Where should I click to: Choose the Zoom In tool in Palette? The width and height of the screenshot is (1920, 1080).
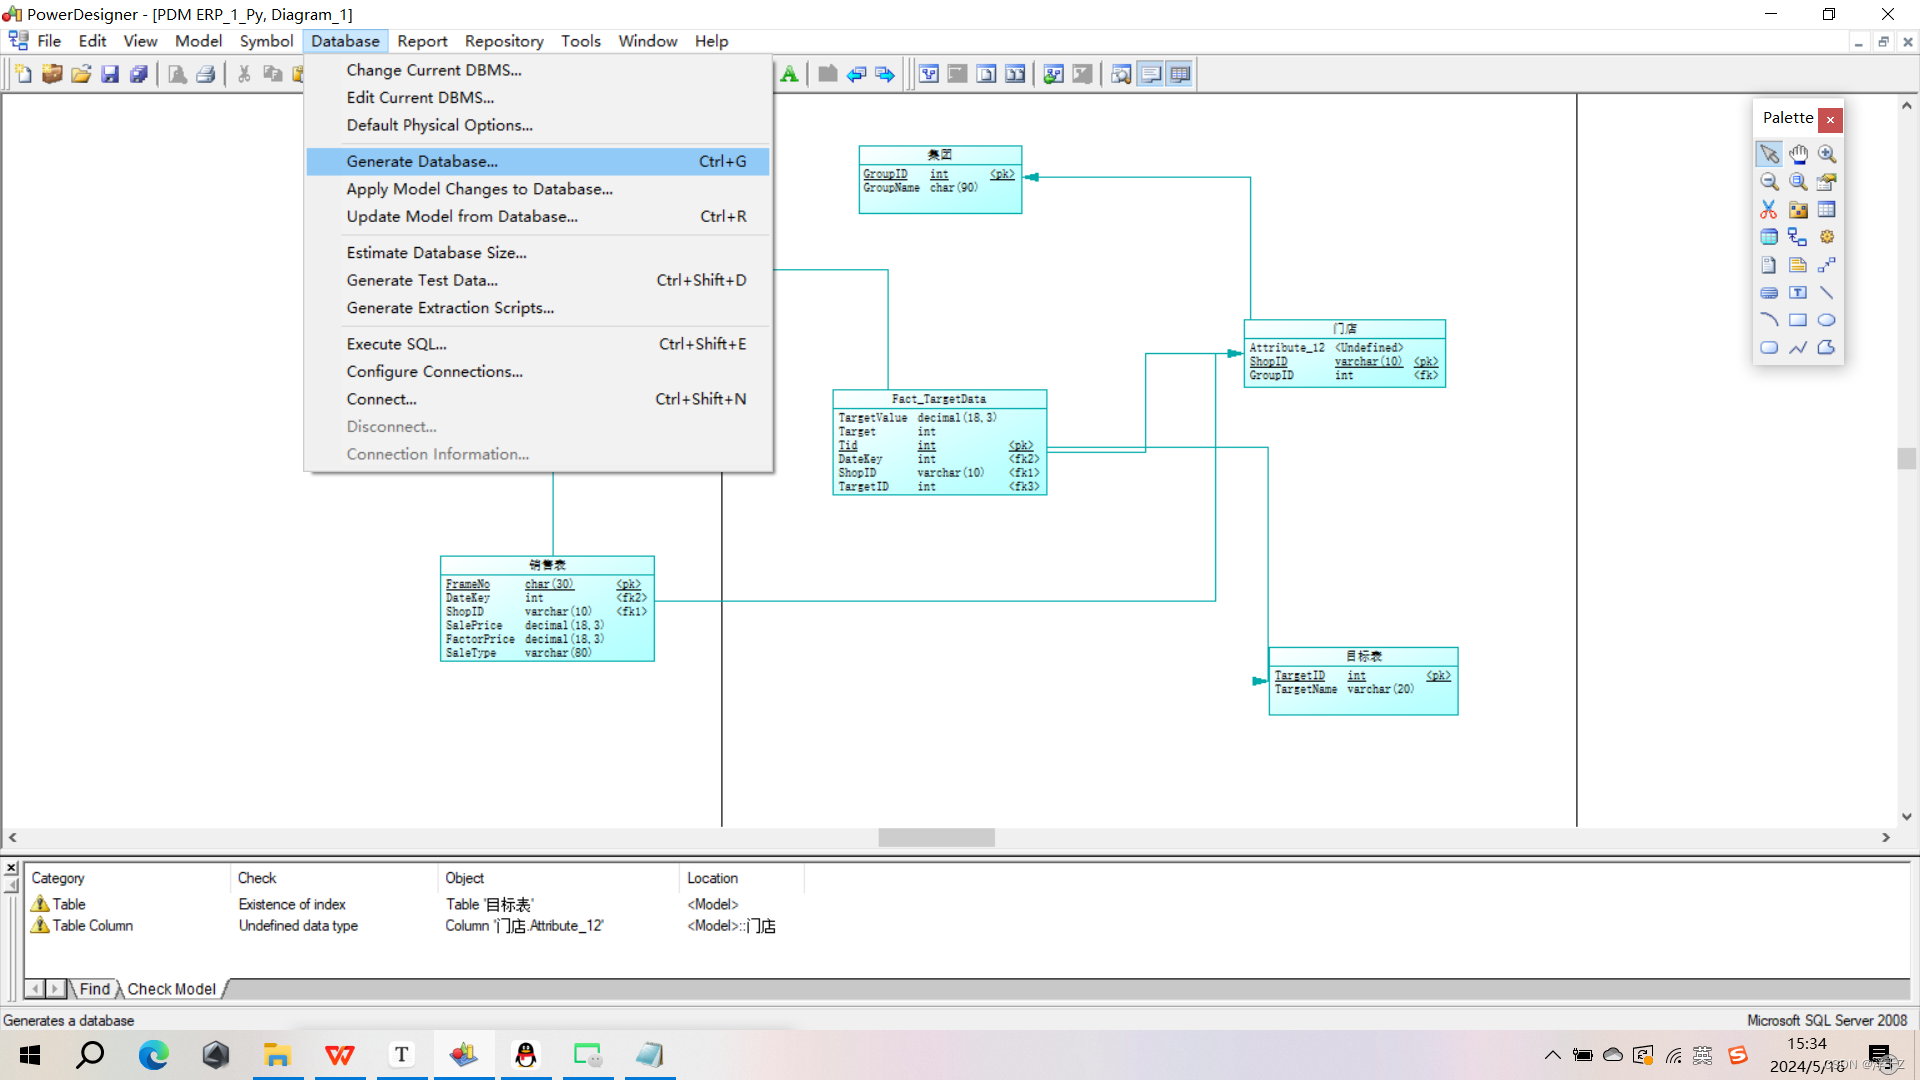[x=1827, y=154]
